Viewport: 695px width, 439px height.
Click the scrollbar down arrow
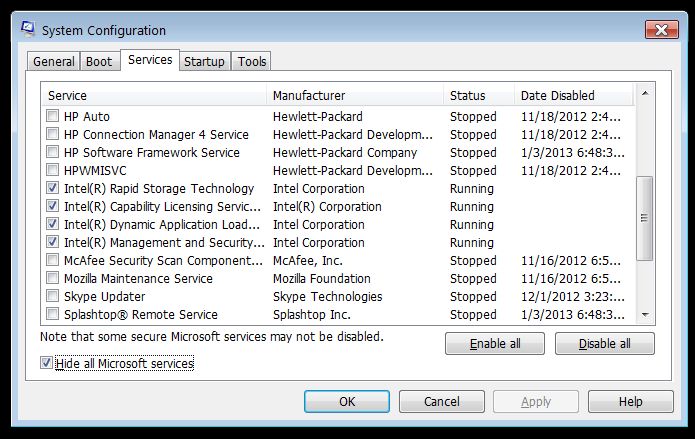(645, 315)
